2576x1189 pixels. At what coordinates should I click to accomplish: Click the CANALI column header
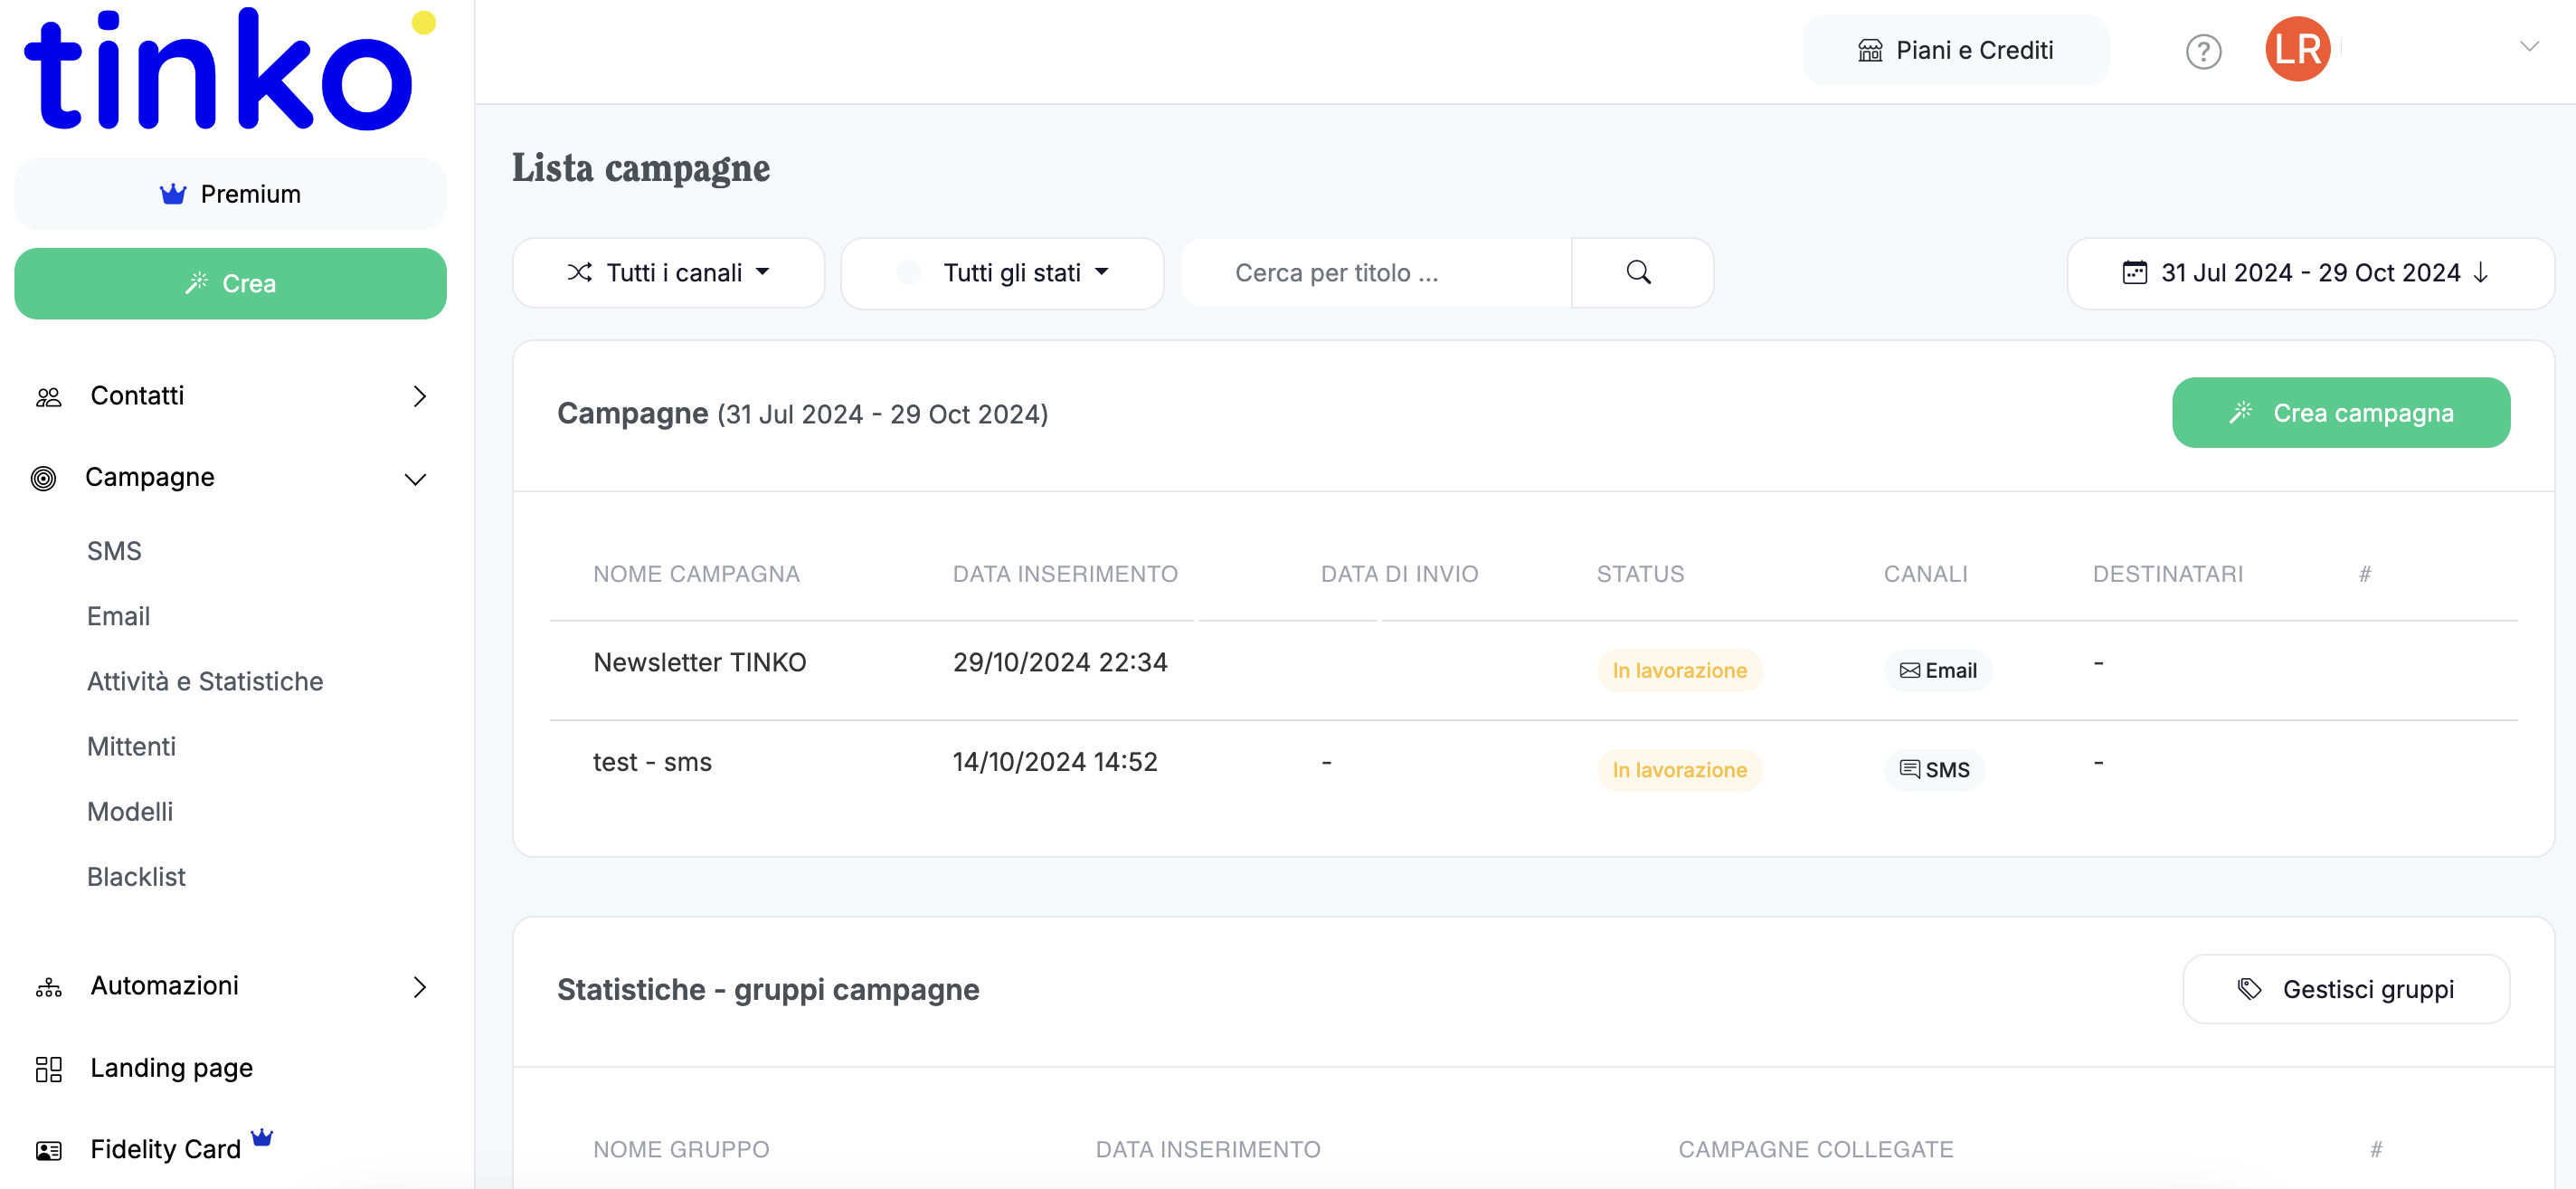tap(1925, 574)
